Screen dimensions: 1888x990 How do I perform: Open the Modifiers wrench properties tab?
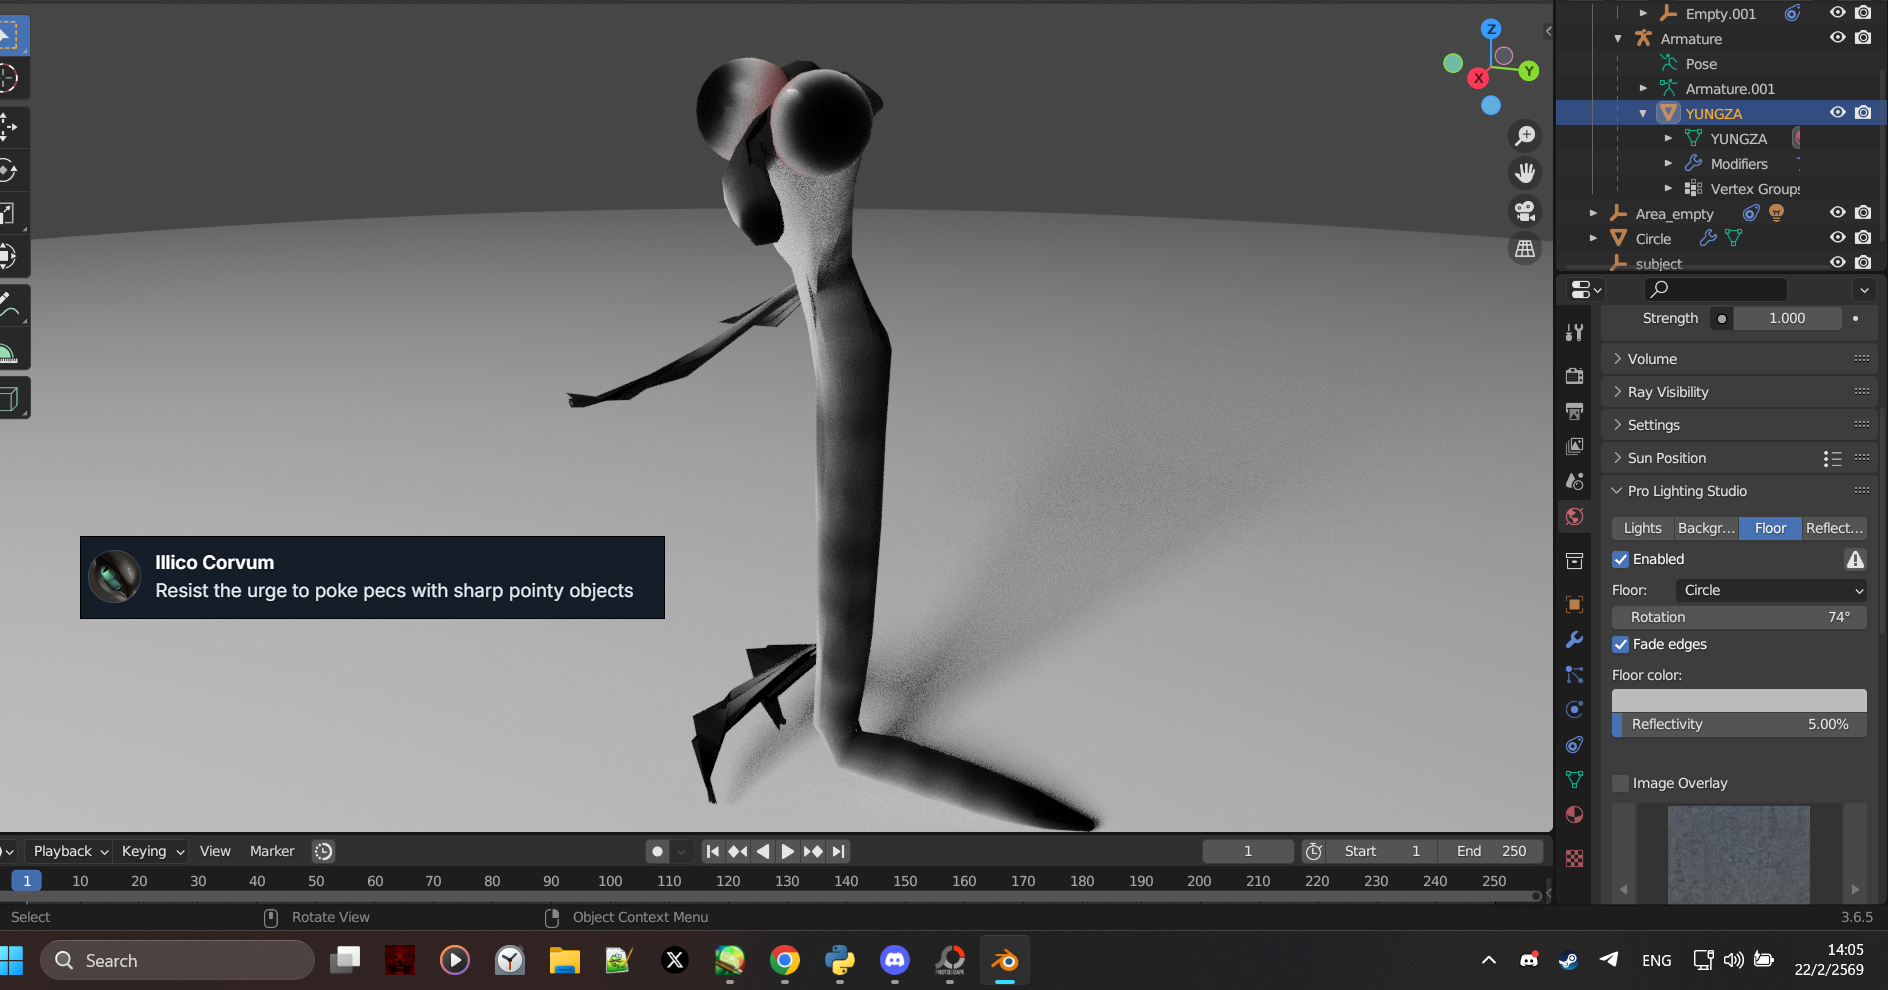tap(1574, 639)
